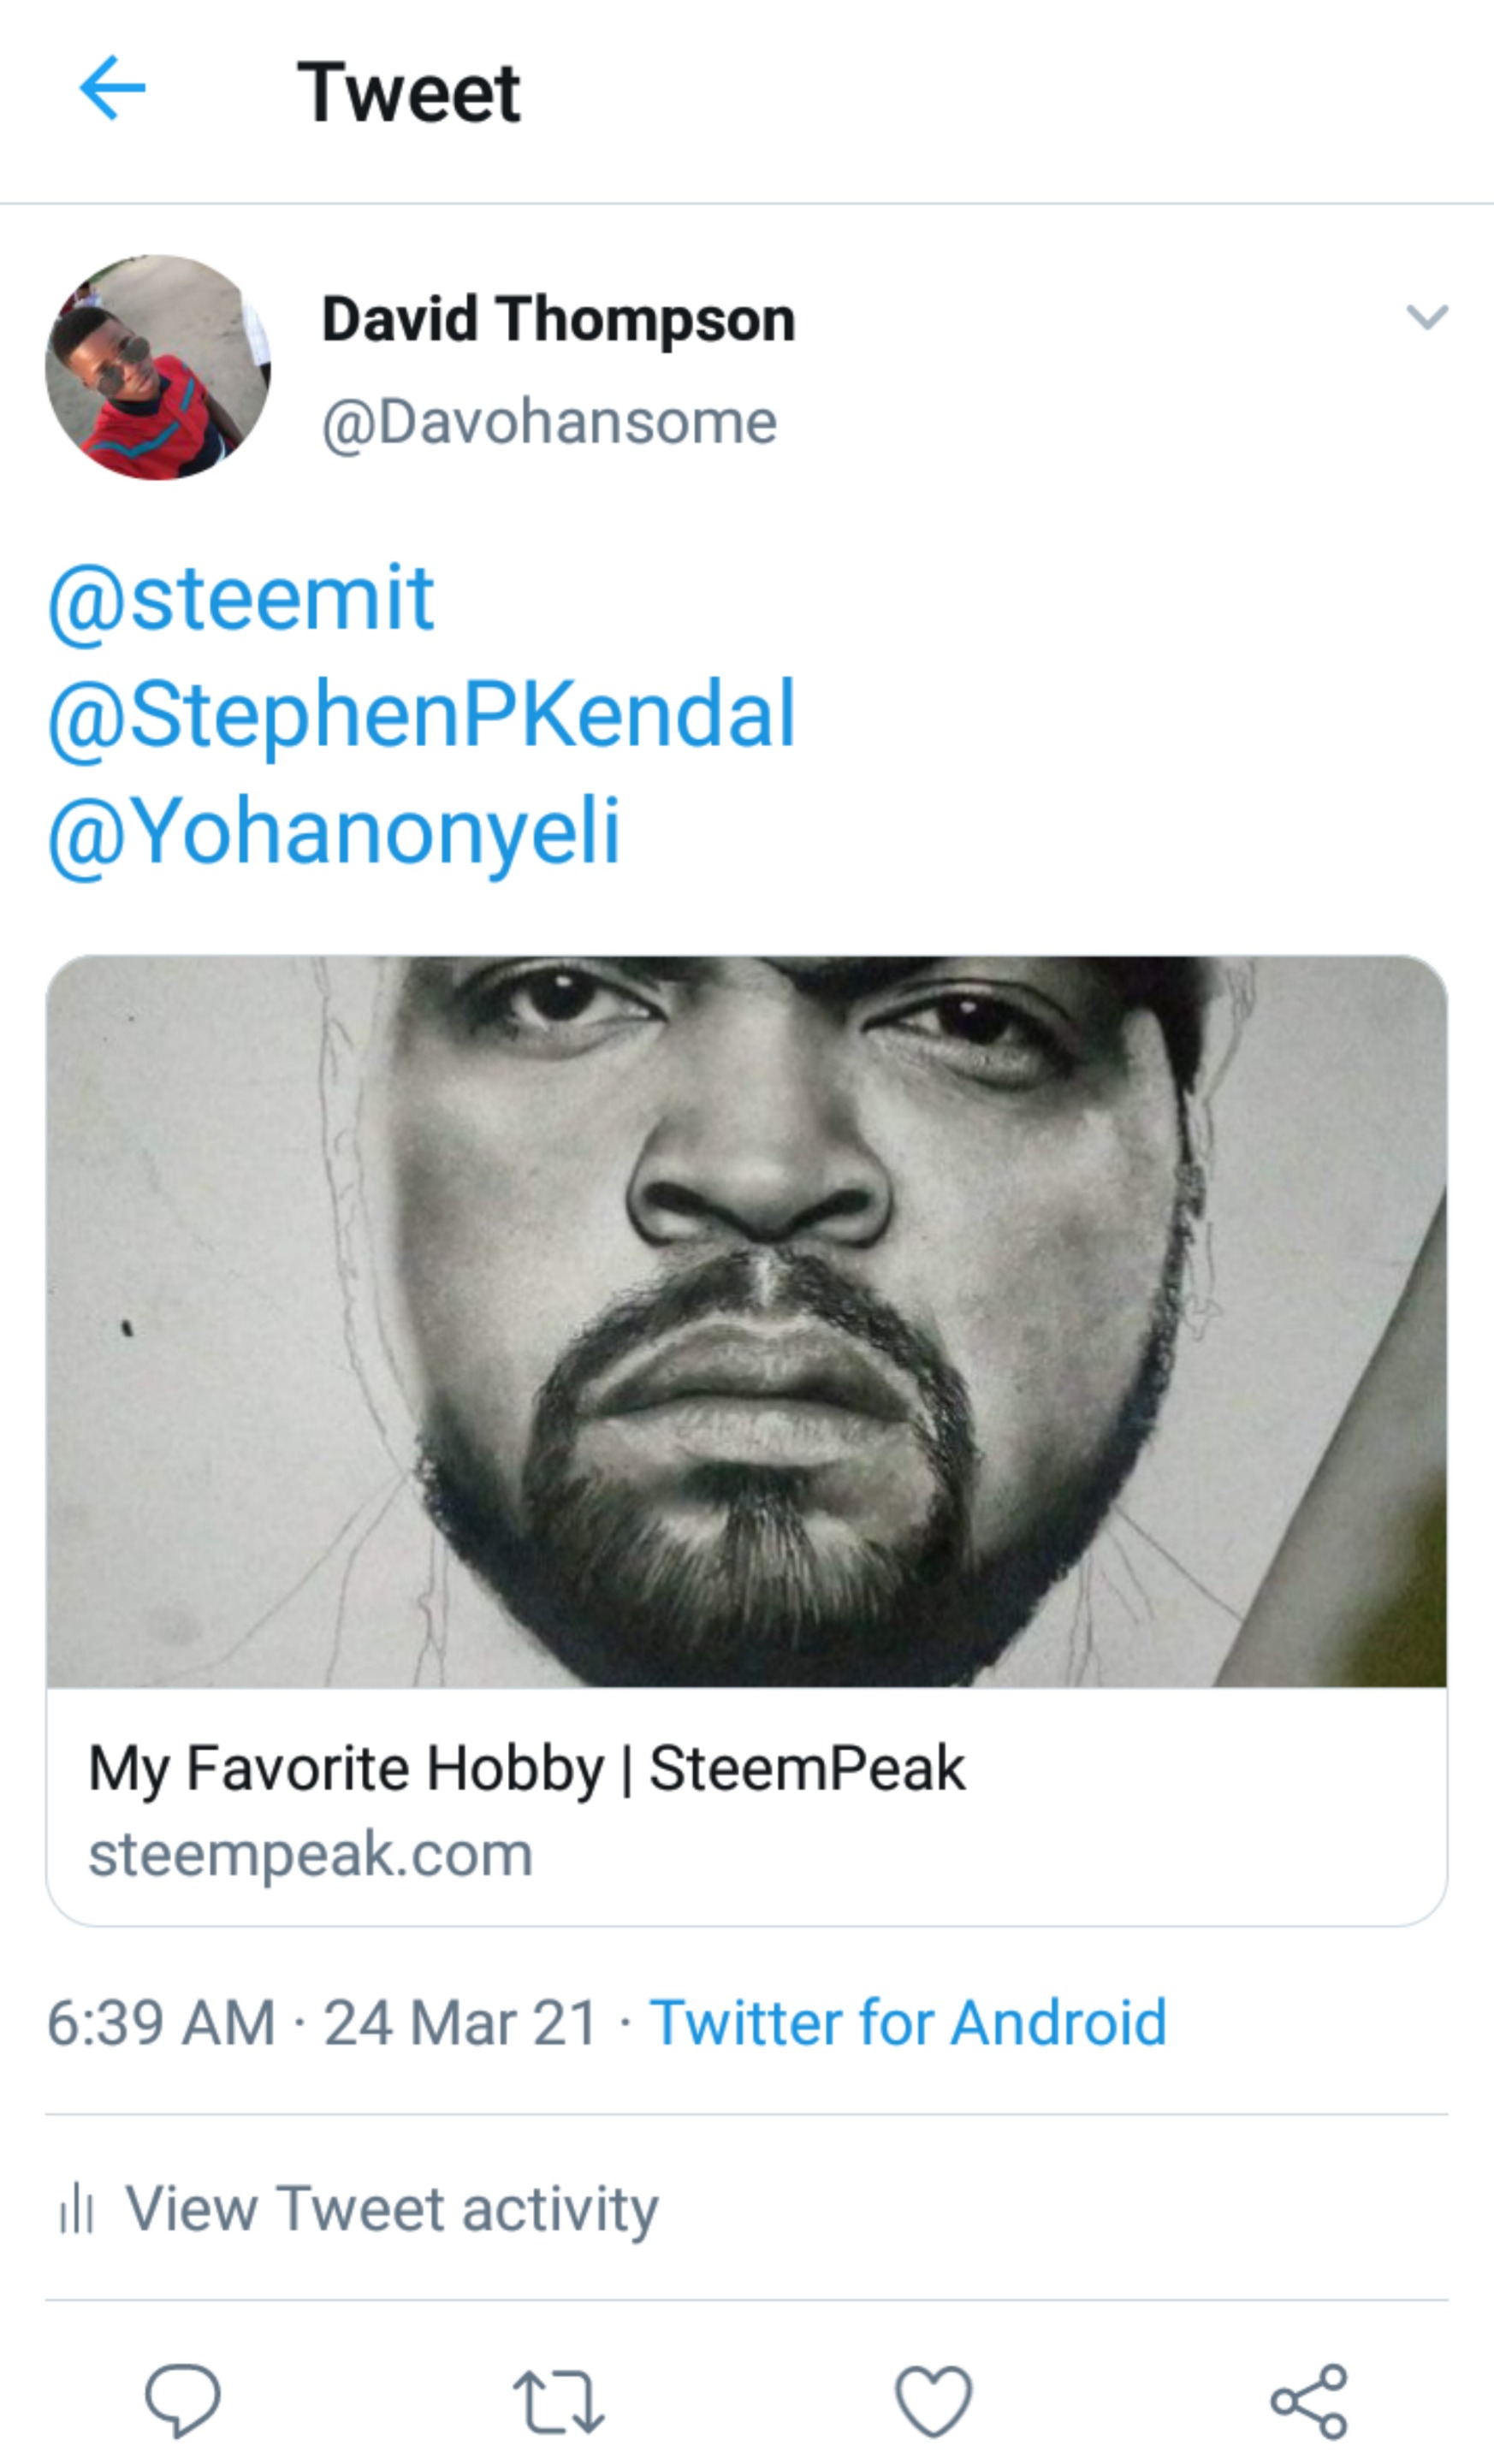
Task: Open the portrait drawing preview image
Action: point(746,1321)
